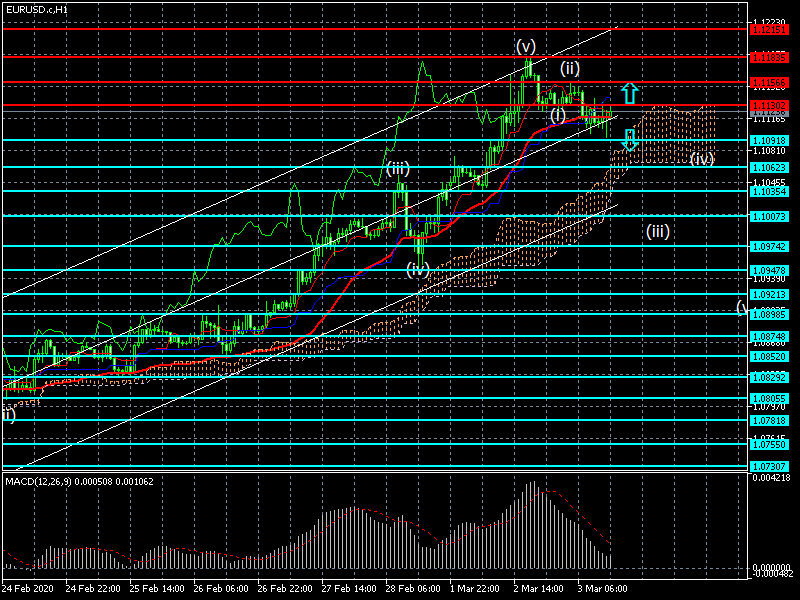This screenshot has width=800, height=600.
Task: Select the (iii) wave label near 1.10623 line
Action: [398, 169]
